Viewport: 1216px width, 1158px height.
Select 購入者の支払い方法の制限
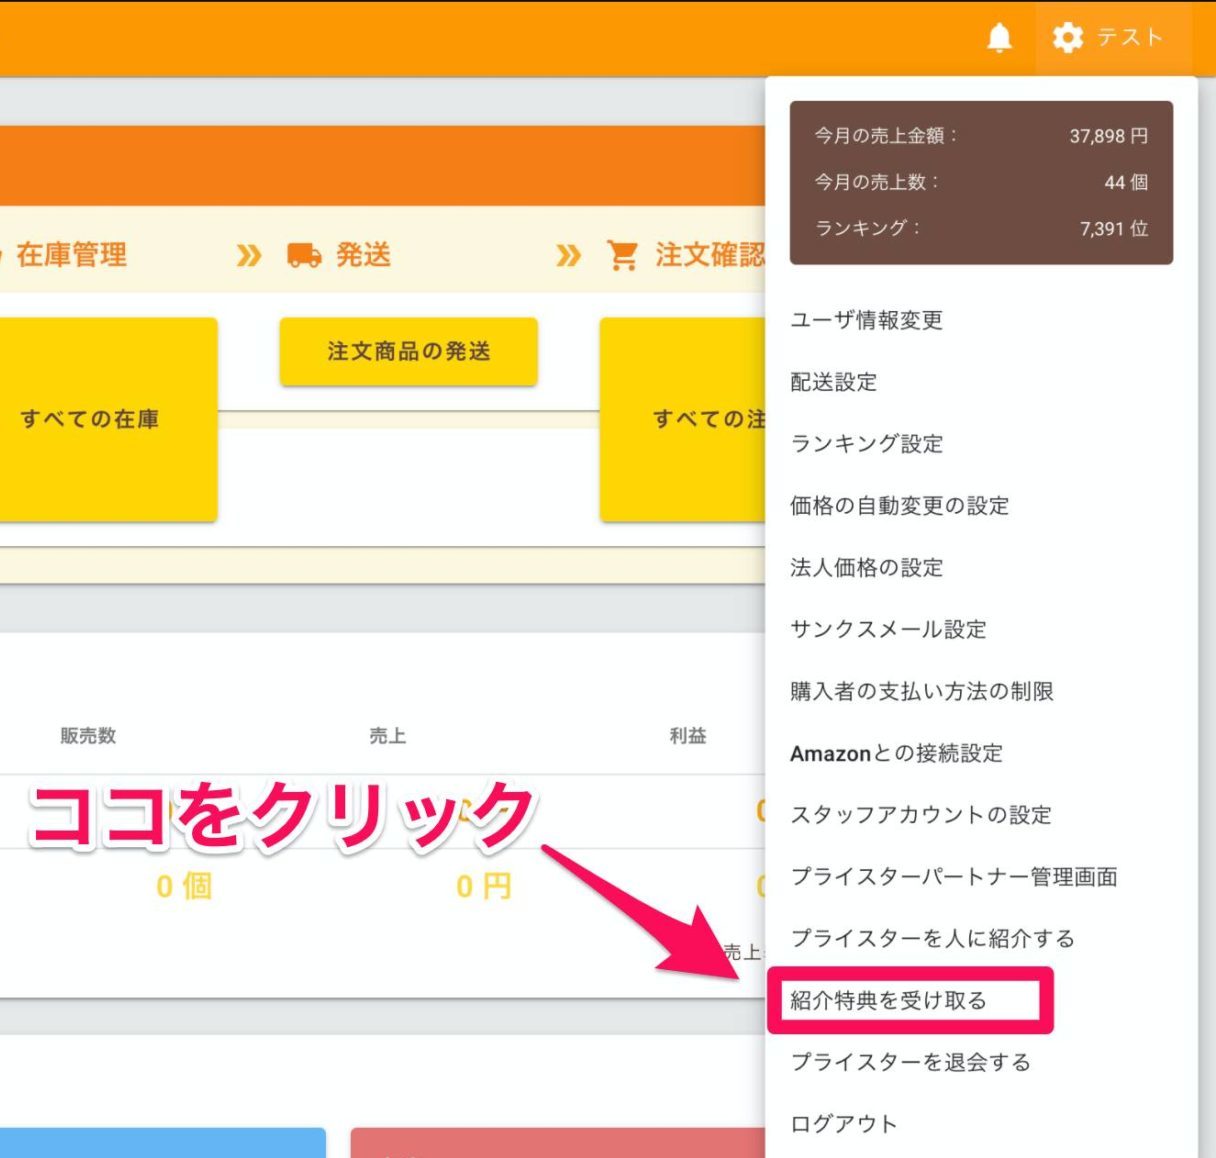[921, 691]
